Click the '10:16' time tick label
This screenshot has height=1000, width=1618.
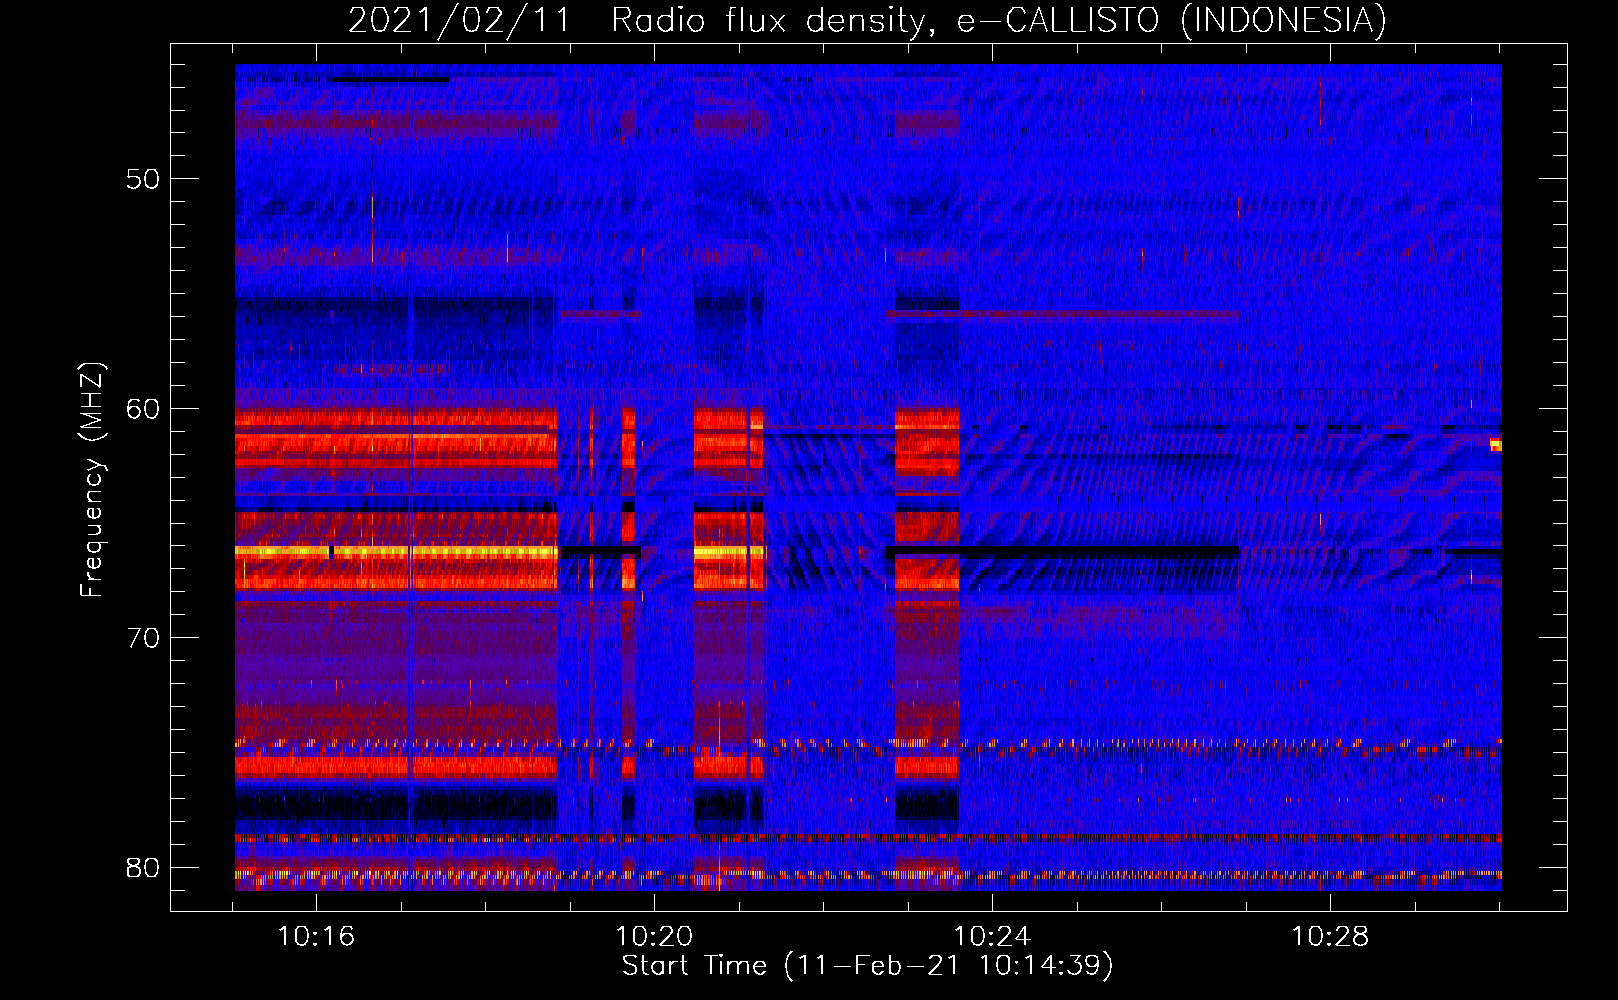coord(316,937)
